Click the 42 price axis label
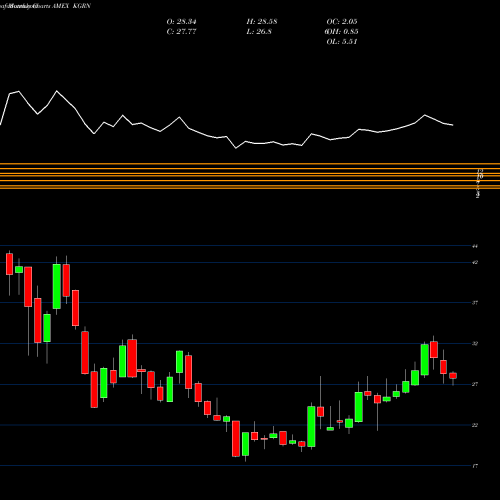Image resolution: width=500 pixels, height=500 pixels. (x=475, y=262)
